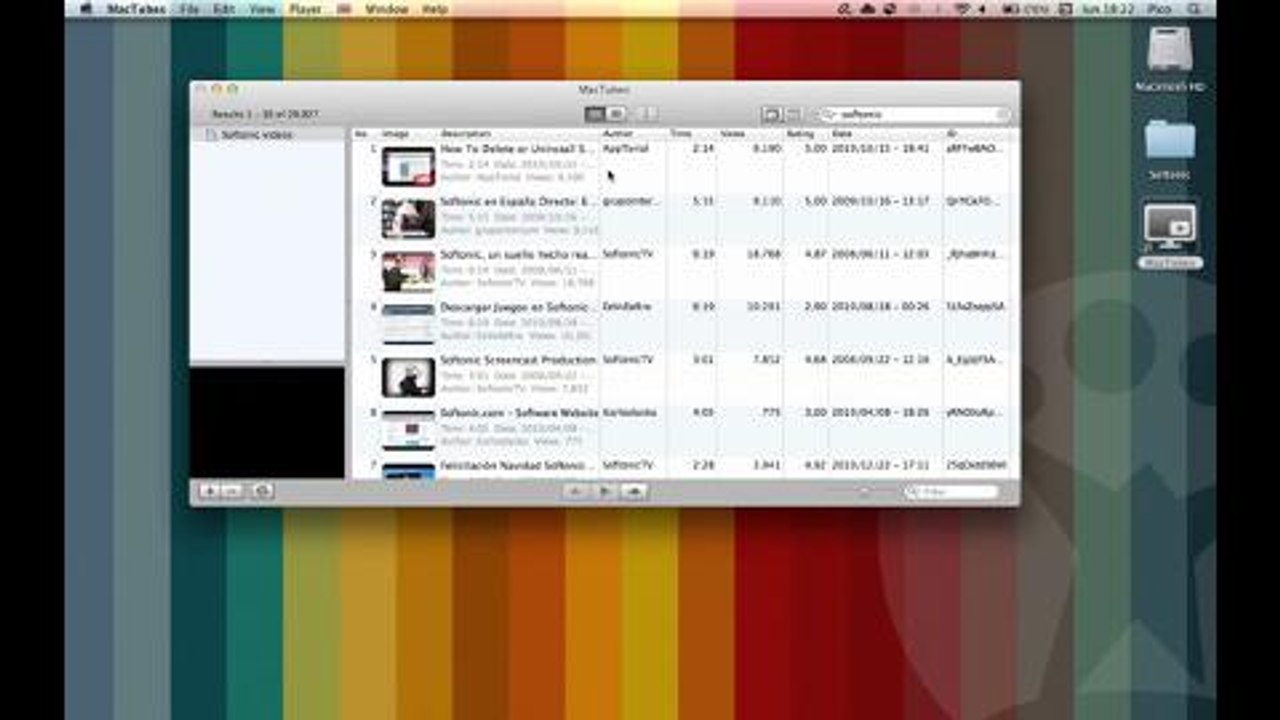Click thumbnail of Softonic Screencast Production video
Screen dimensions: 1280x720
click(x=408, y=377)
